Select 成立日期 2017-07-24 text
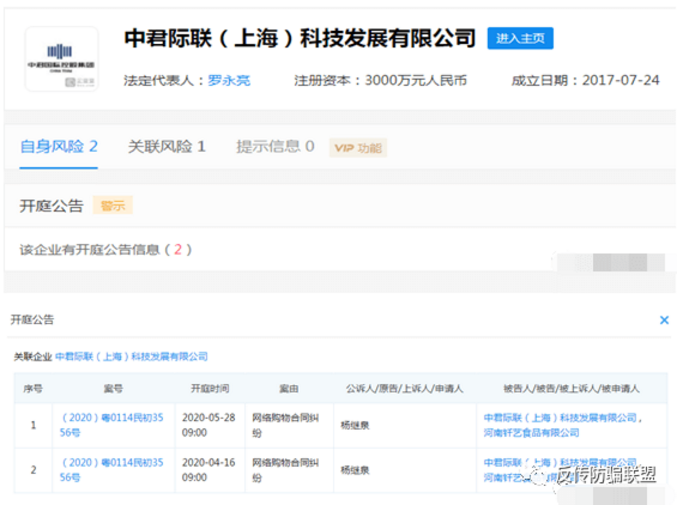The width and height of the screenshot is (680, 510). (585, 80)
